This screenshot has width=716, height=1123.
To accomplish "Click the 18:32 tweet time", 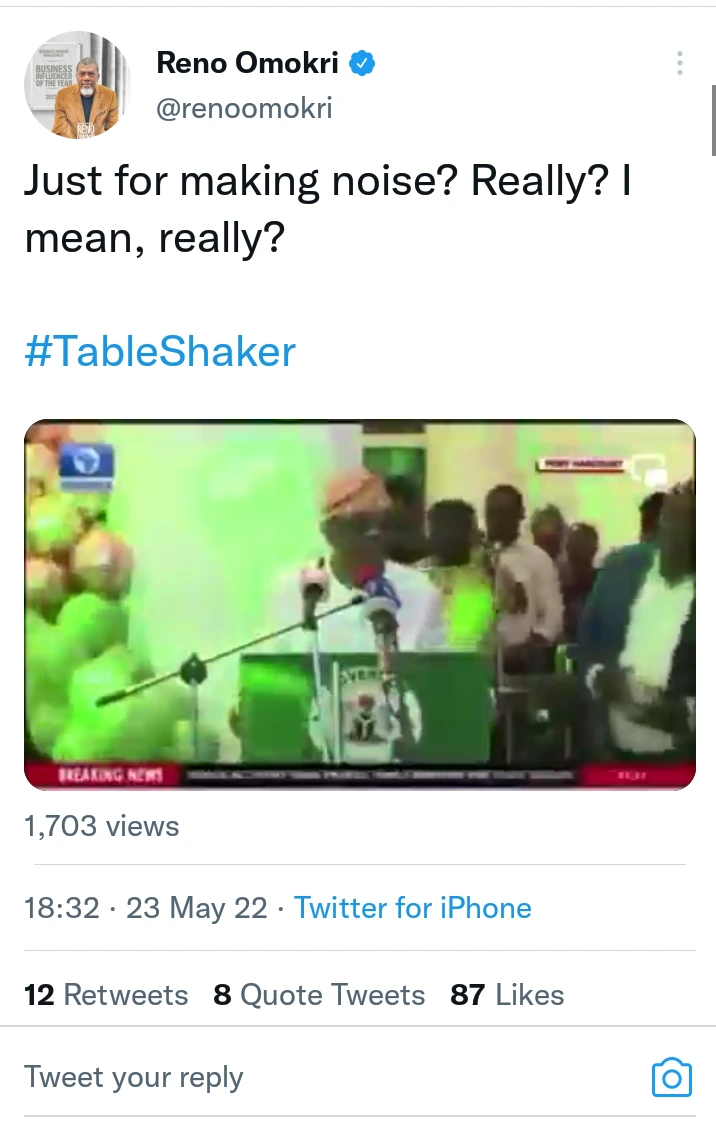I will [x=61, y=908].
